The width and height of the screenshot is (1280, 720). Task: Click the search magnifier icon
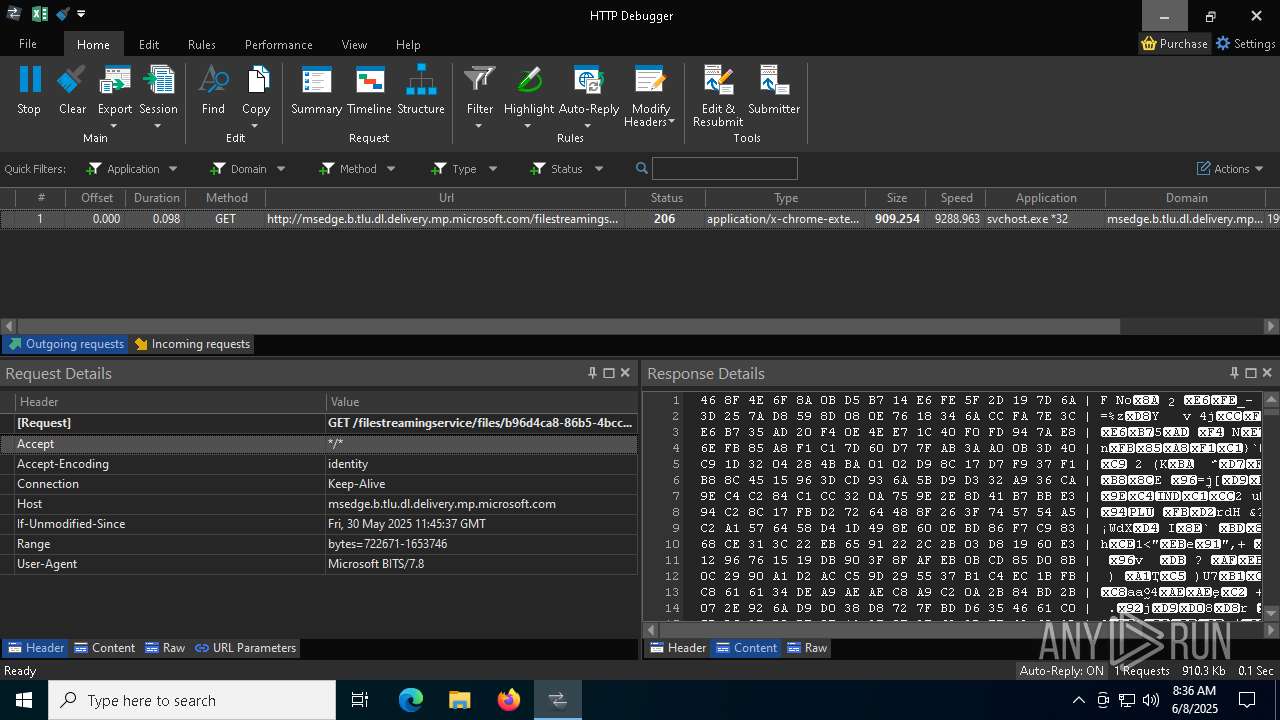click(x=642, y=169)
